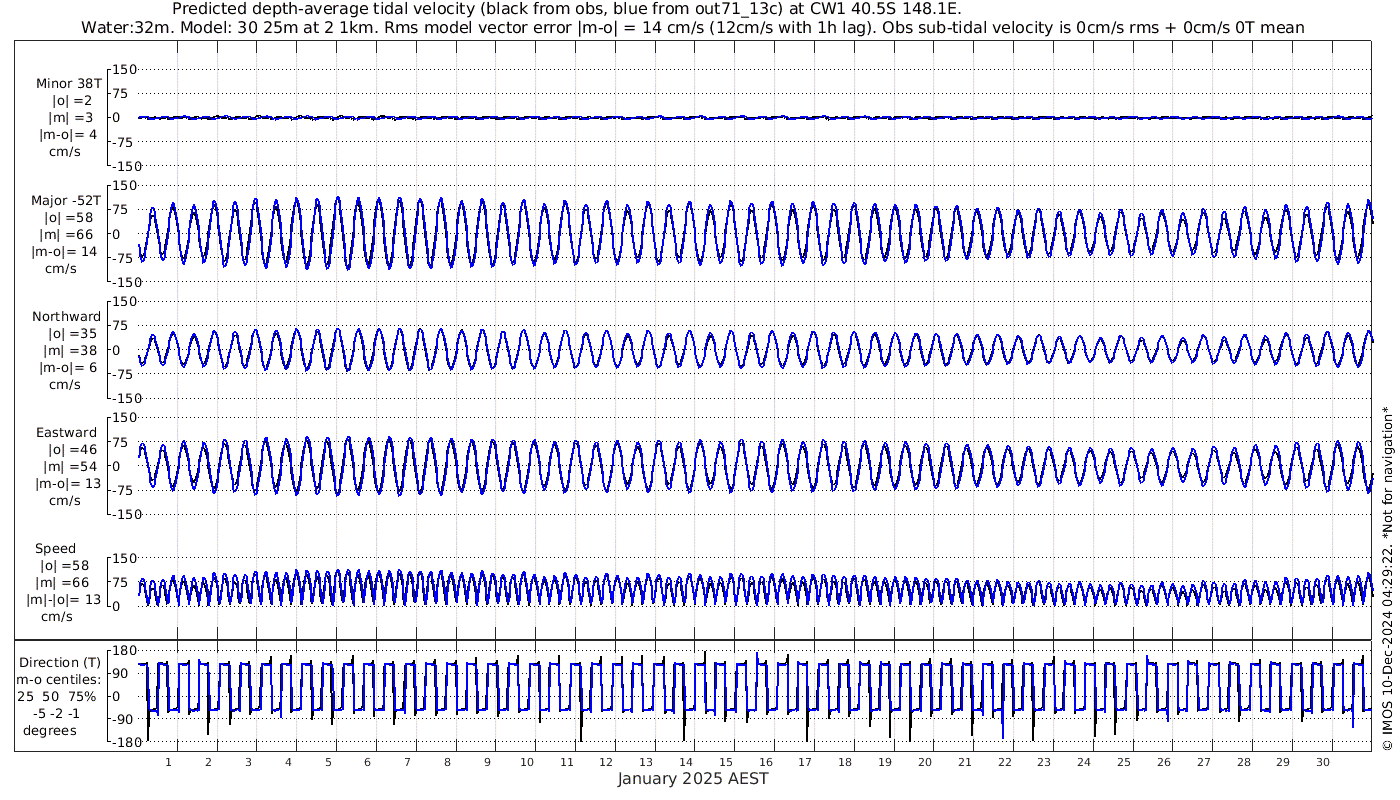Click '|m-o|= 13' in the Eastward panel
1400x800 pixels.
(x=67, y=485)
